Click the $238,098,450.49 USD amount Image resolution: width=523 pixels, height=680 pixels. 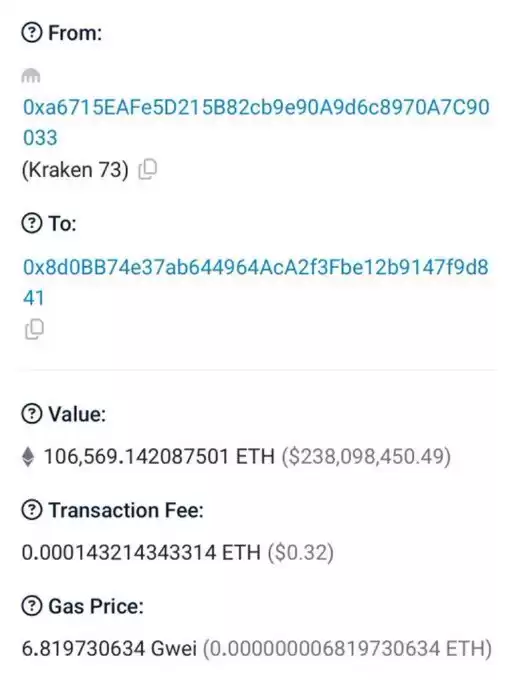coord(366,457)
